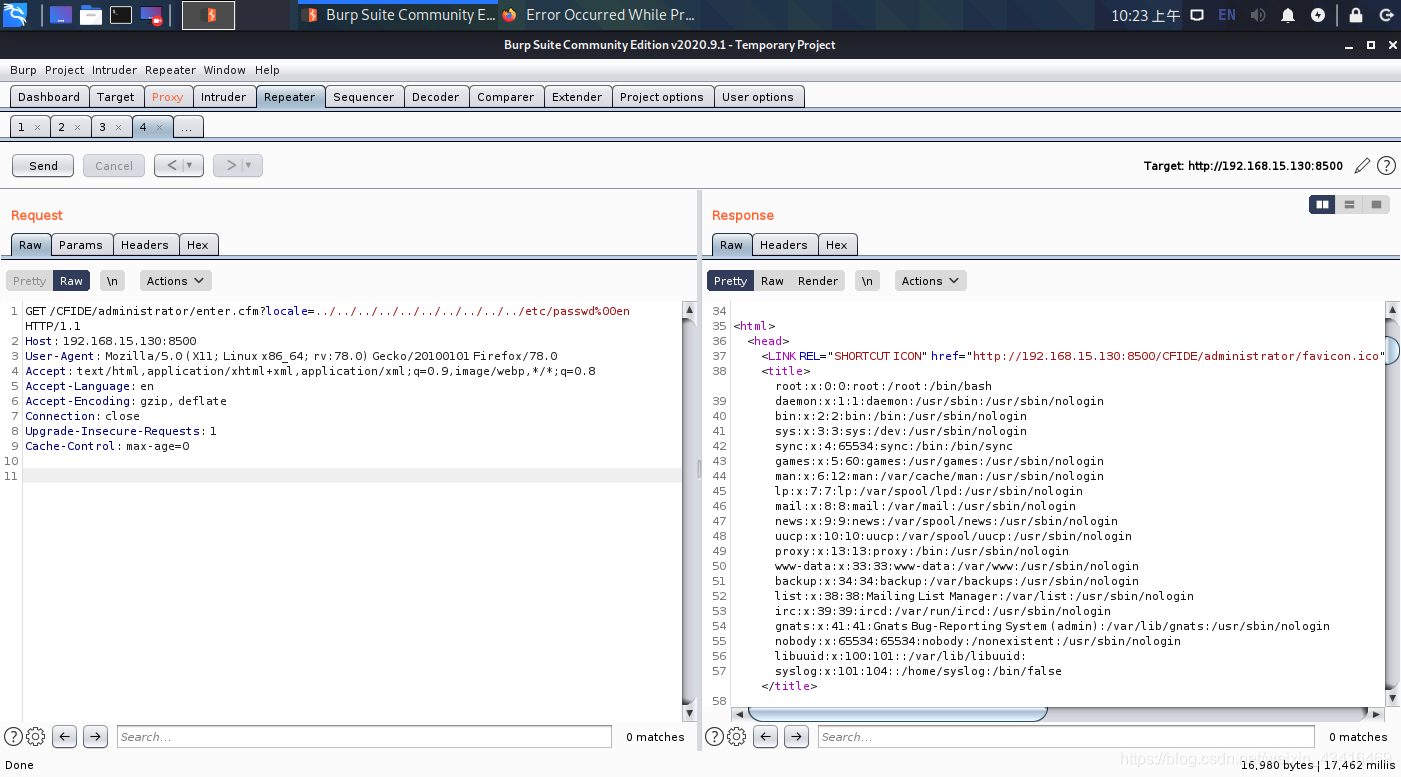Click the Cancel button
This screenshot has height=777, width=1401.
tap(114, 166)
